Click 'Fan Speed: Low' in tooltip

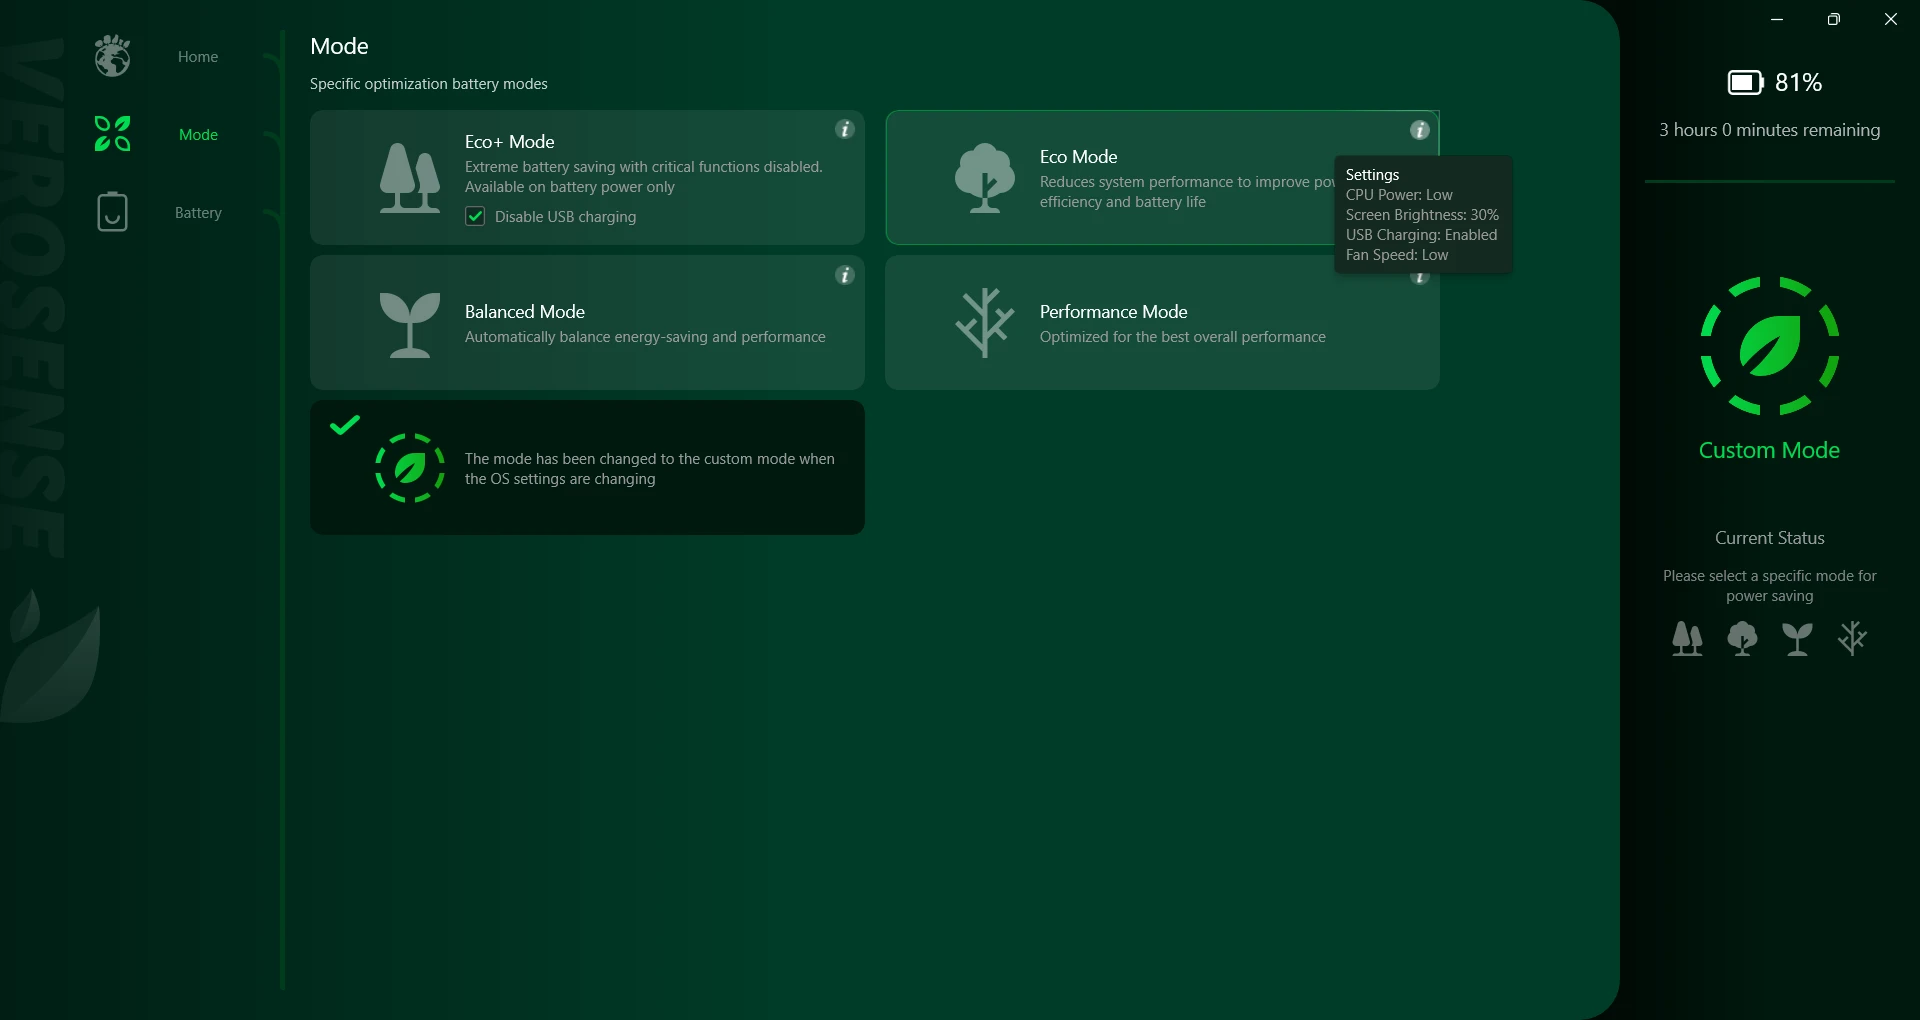(1396, 255)
